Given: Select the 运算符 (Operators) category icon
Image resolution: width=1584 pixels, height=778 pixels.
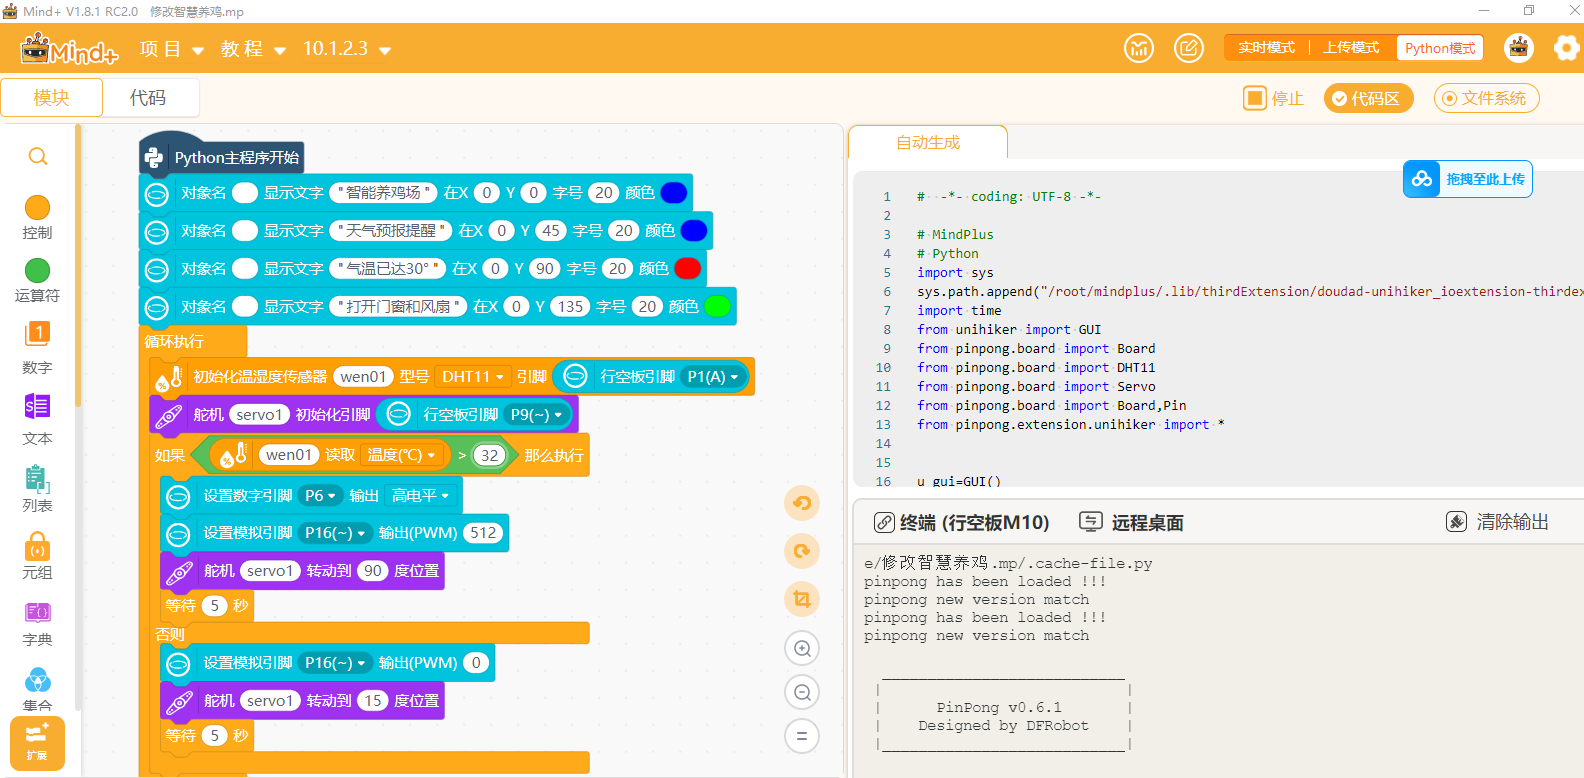Looking at the screenshot, I should [37, 270].
